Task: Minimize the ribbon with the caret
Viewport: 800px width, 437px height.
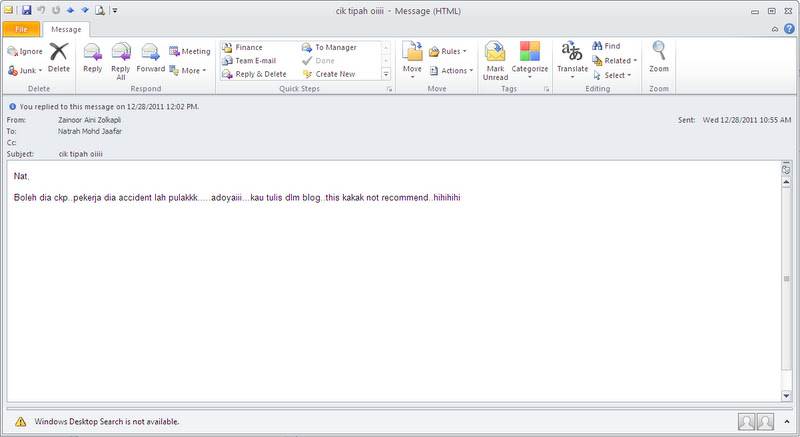Action: [774, 29]
